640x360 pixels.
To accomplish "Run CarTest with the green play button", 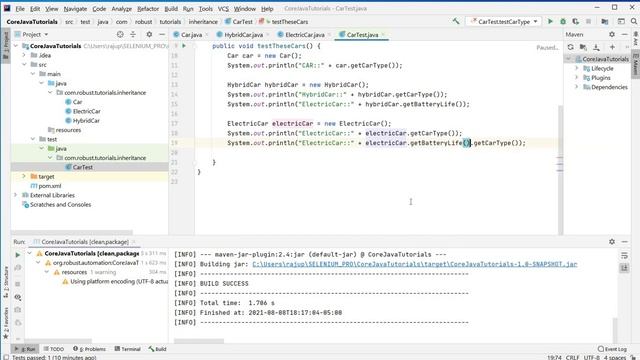I will [x=550, y=21].
